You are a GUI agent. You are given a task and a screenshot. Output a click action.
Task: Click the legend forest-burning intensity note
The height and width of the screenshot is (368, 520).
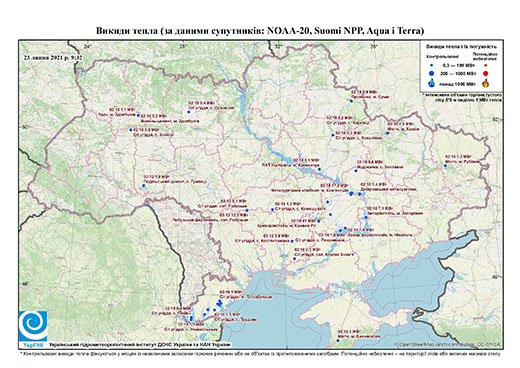tap(462, 97)
